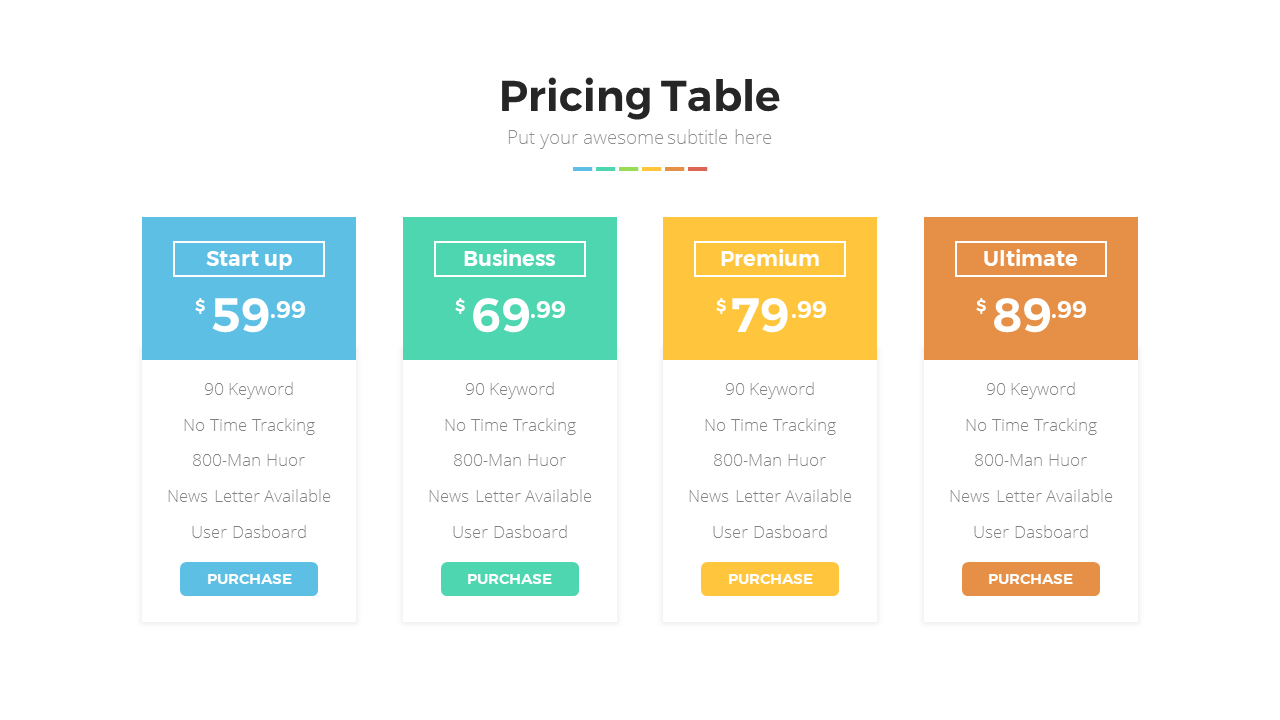Image resolution: width=1280 pixels, height=720 pixels.
Task: Click User Dasboard text in Premium card
Action: pyautogui.click(x=770, y=532)
